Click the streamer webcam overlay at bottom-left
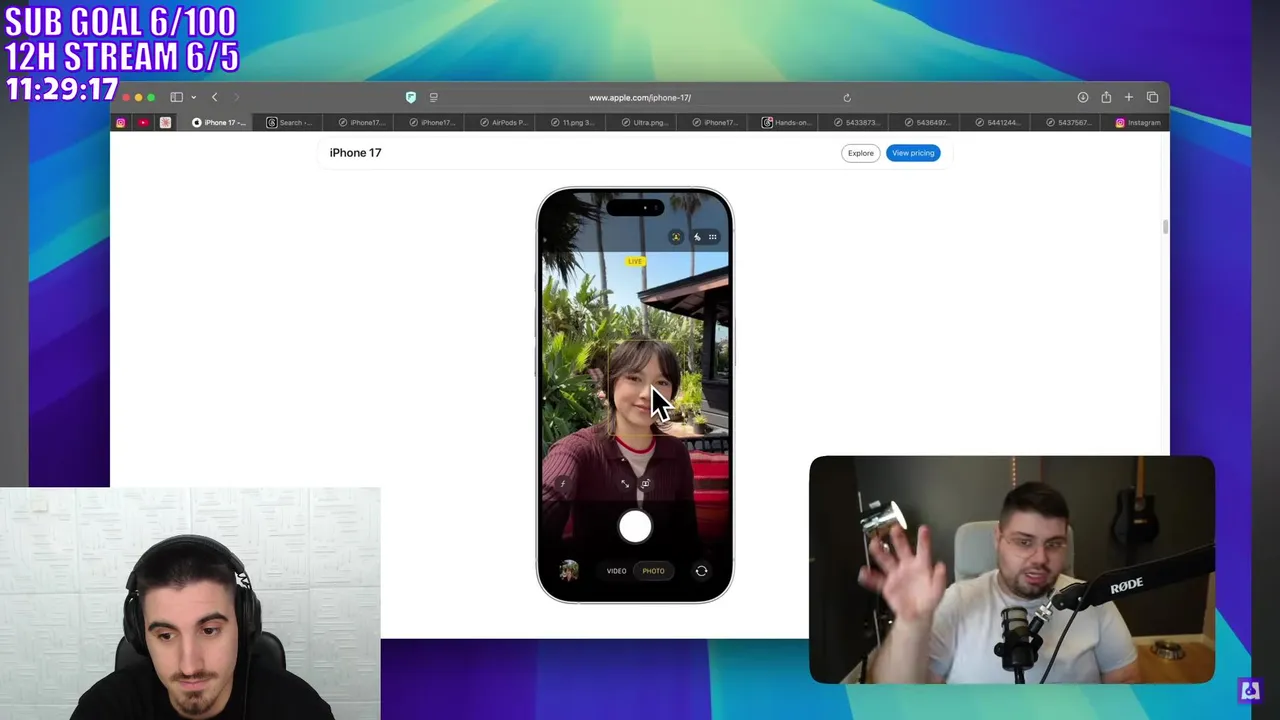Image resolution: width=1280 pixels, height=720 pixels. [x=190, y=604]
